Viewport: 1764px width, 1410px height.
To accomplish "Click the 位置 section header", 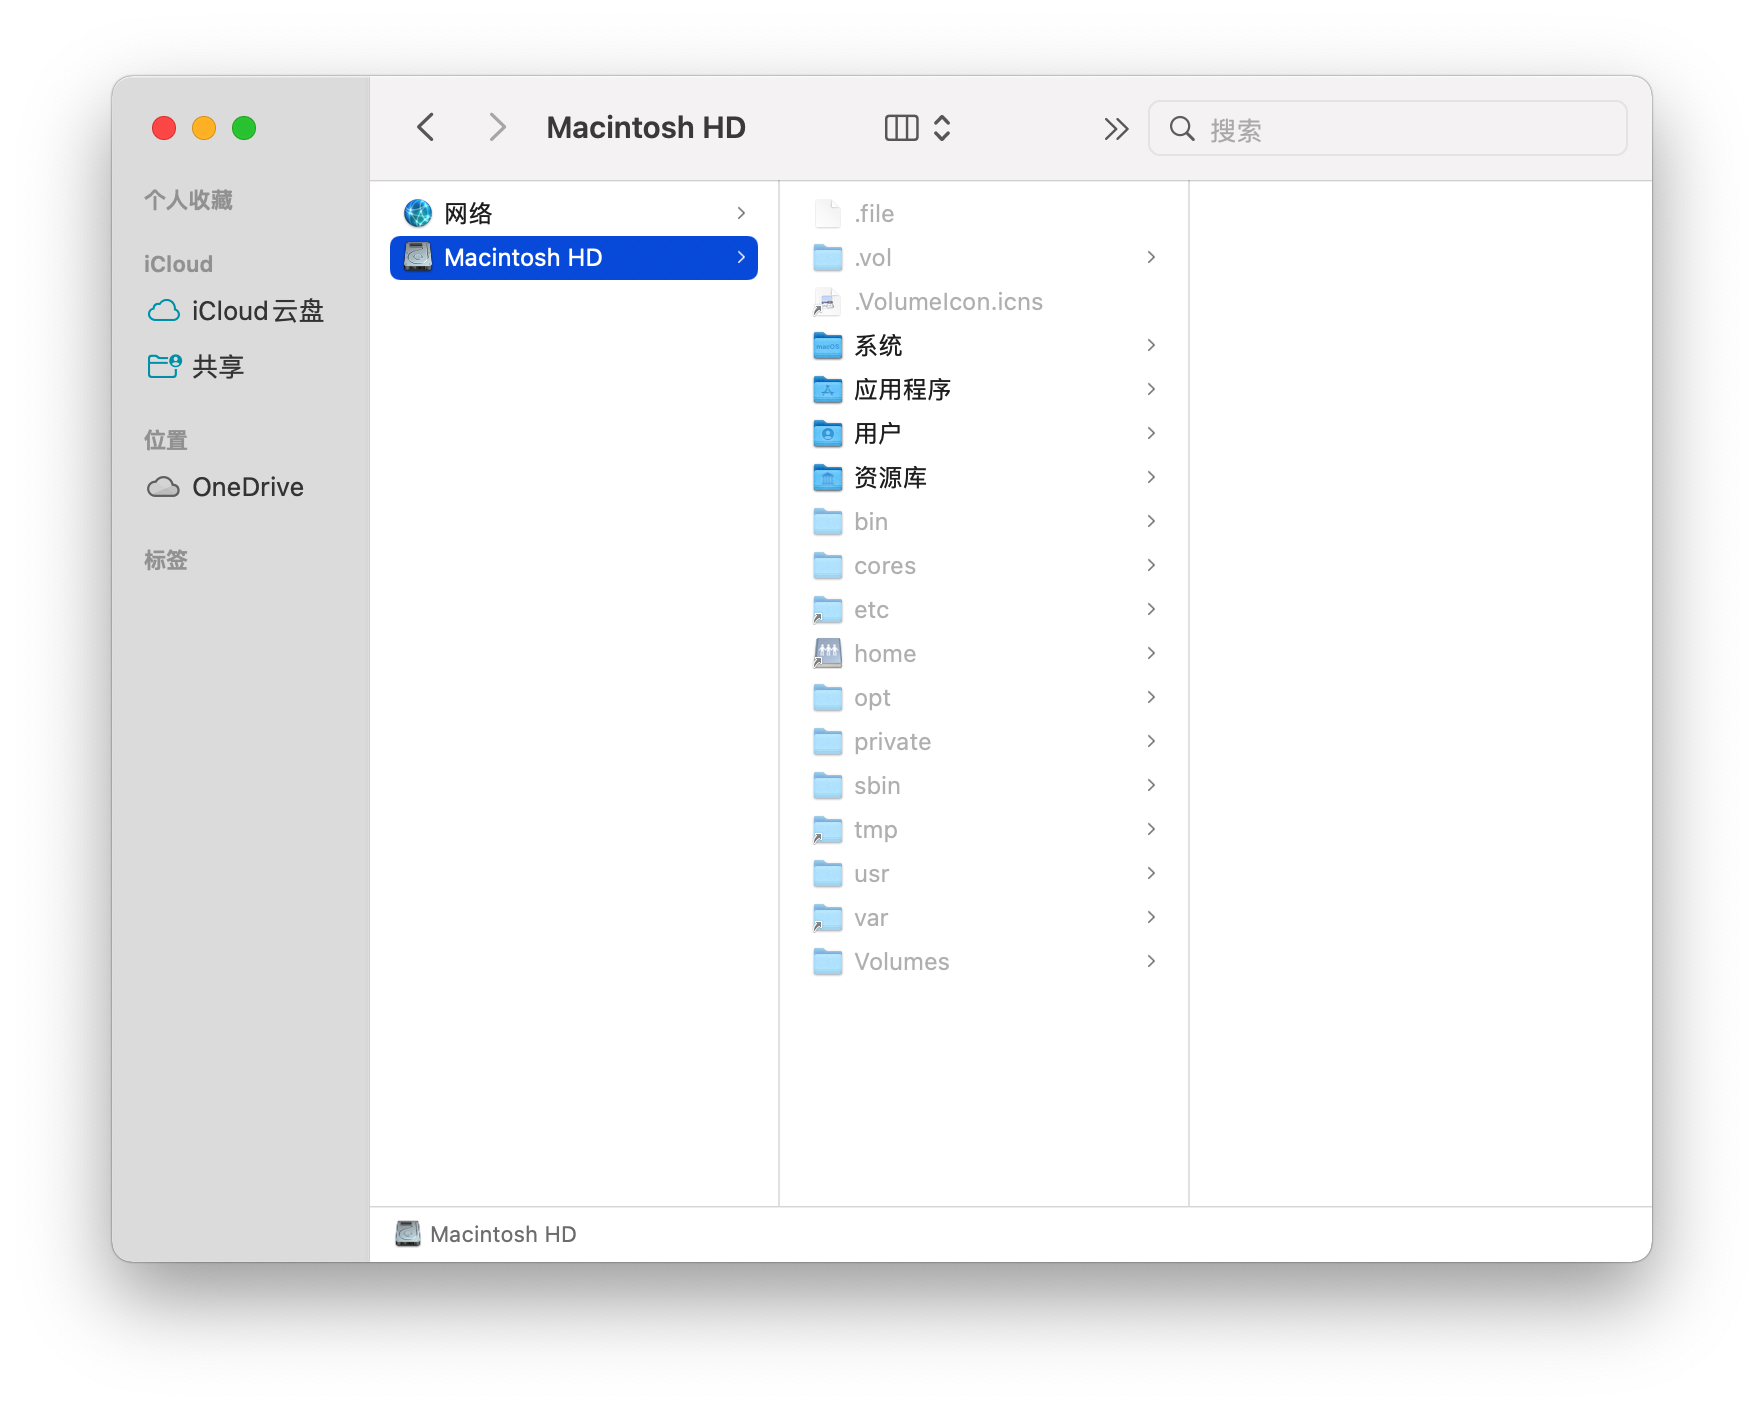I will pos(166,440).
